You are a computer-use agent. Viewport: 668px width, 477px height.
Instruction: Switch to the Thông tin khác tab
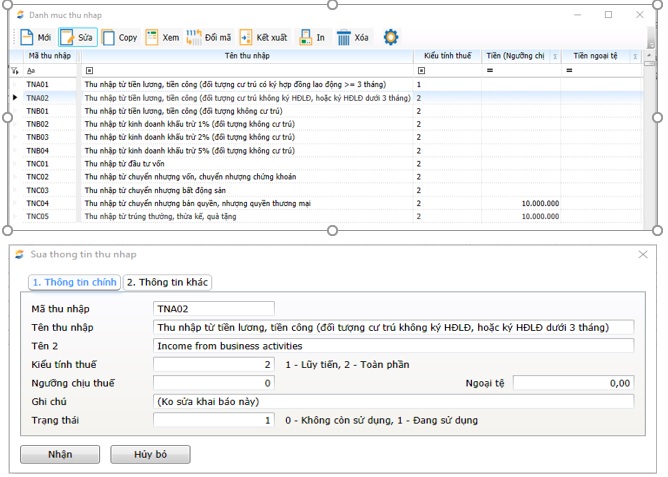167,282
